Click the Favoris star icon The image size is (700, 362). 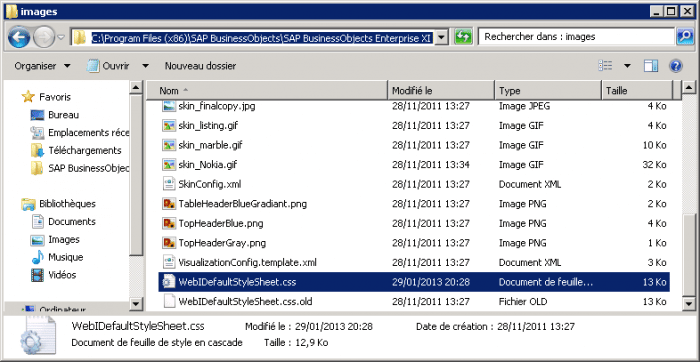28,96
